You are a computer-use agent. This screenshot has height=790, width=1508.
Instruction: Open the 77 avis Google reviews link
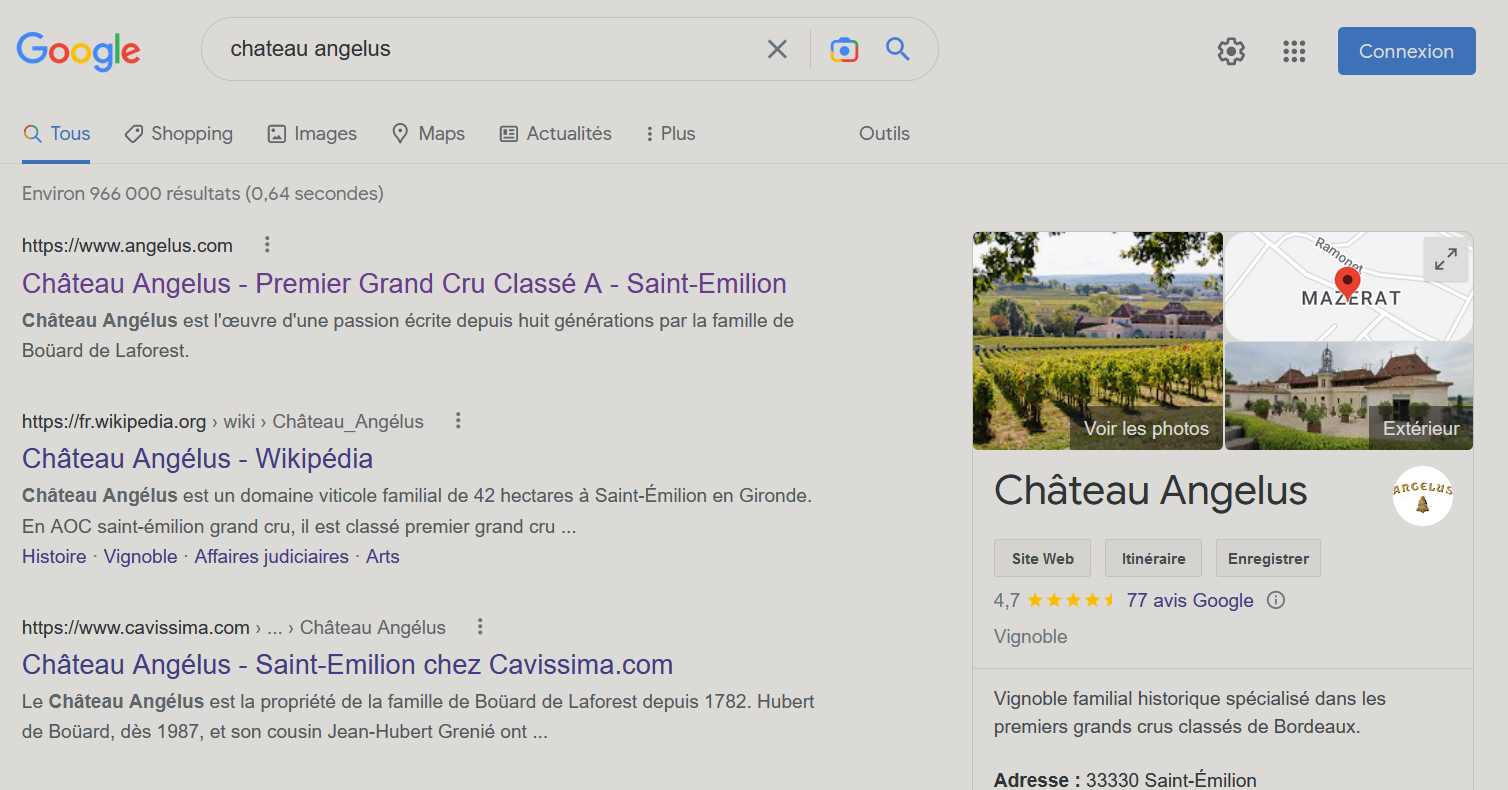pyautogui.click(x=1190, y=601)
